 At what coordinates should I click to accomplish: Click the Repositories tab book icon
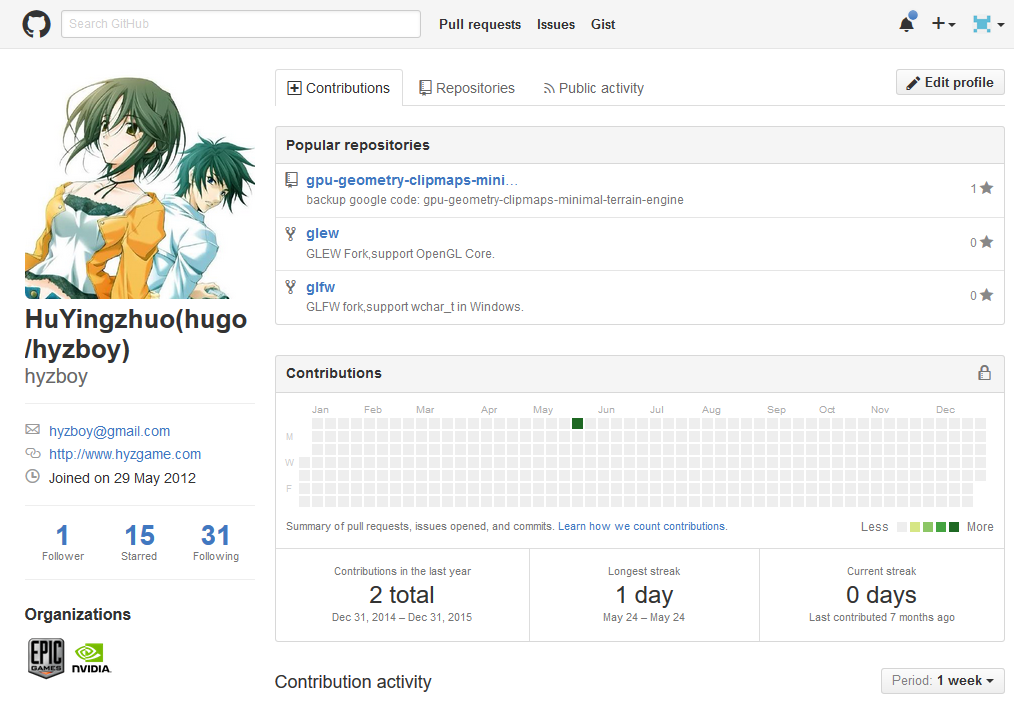click(425, 88)
